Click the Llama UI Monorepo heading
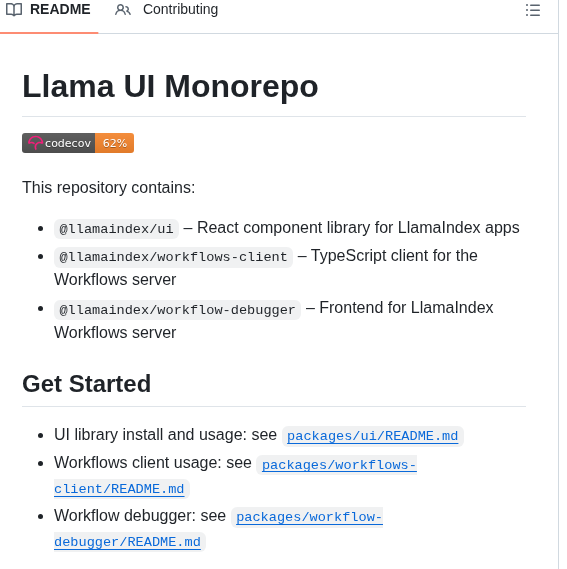 point(170,86)
